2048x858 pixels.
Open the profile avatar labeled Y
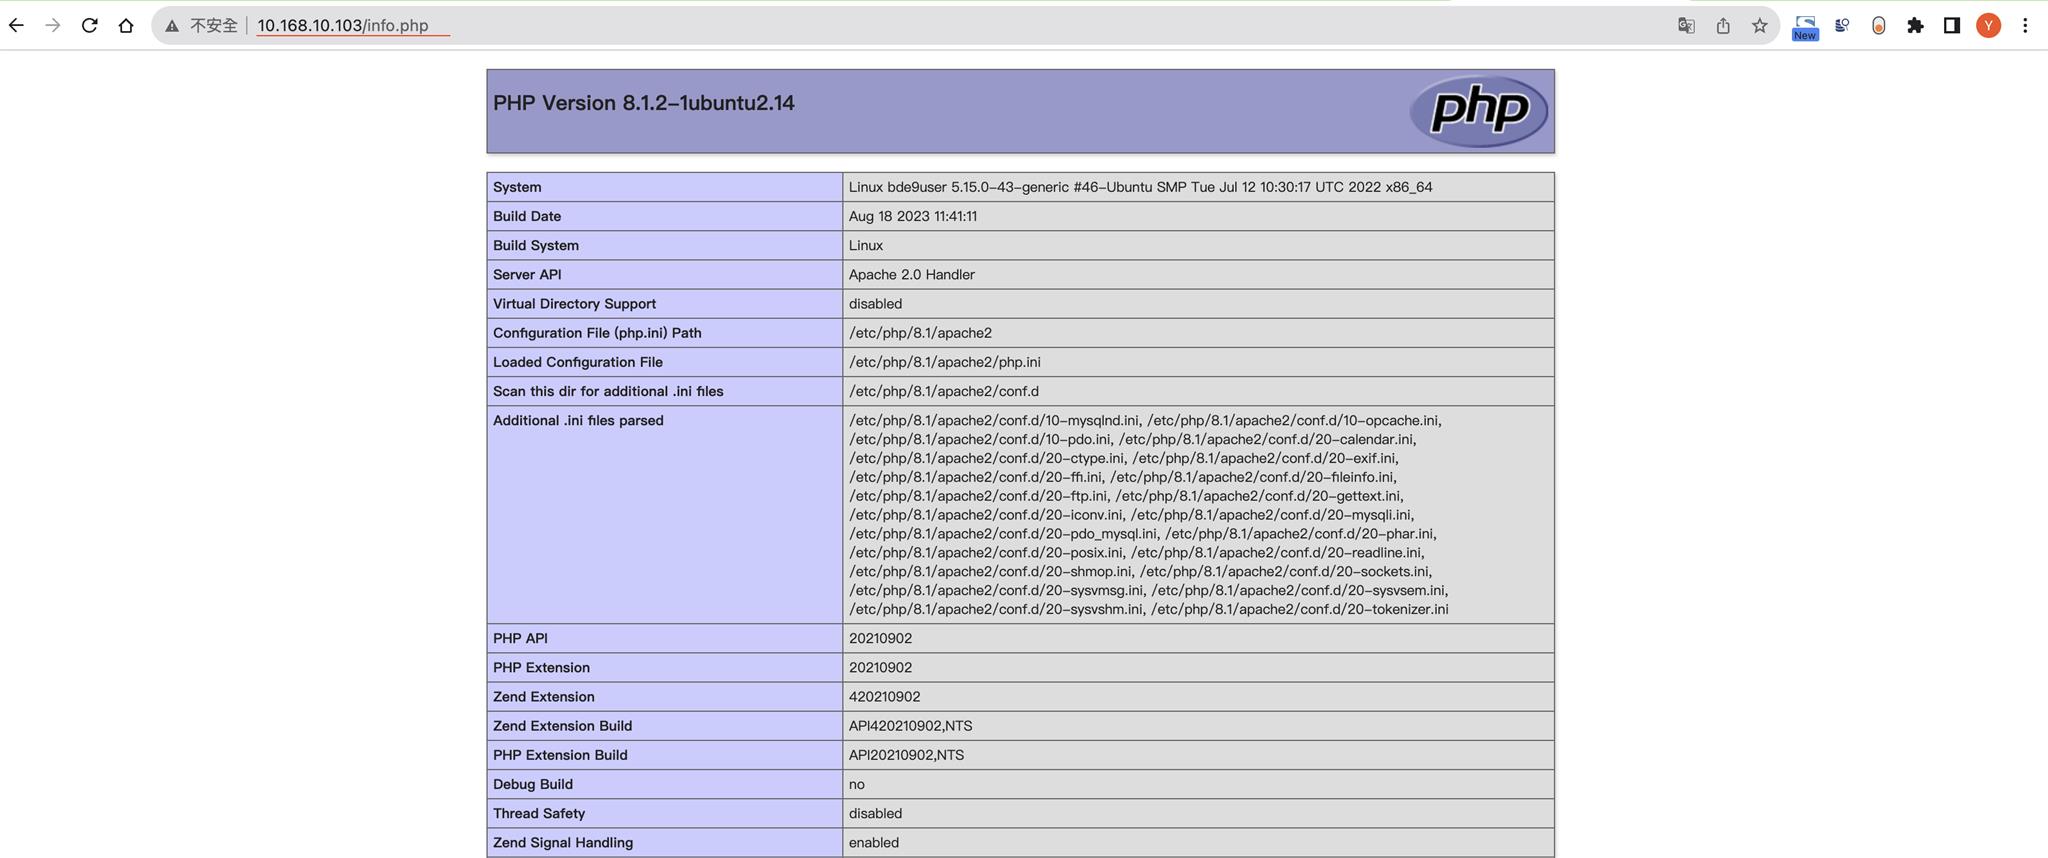(x=1989, y=26)
